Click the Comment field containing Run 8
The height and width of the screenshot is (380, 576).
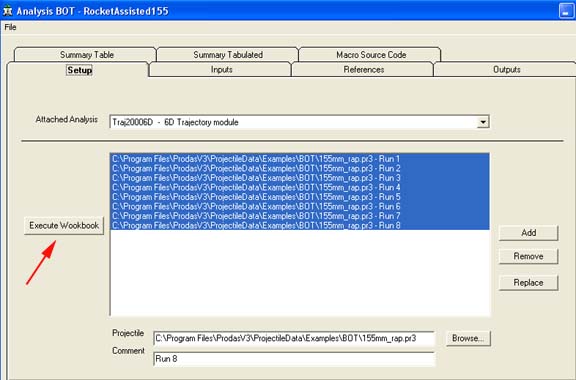(x=294, y=359)
